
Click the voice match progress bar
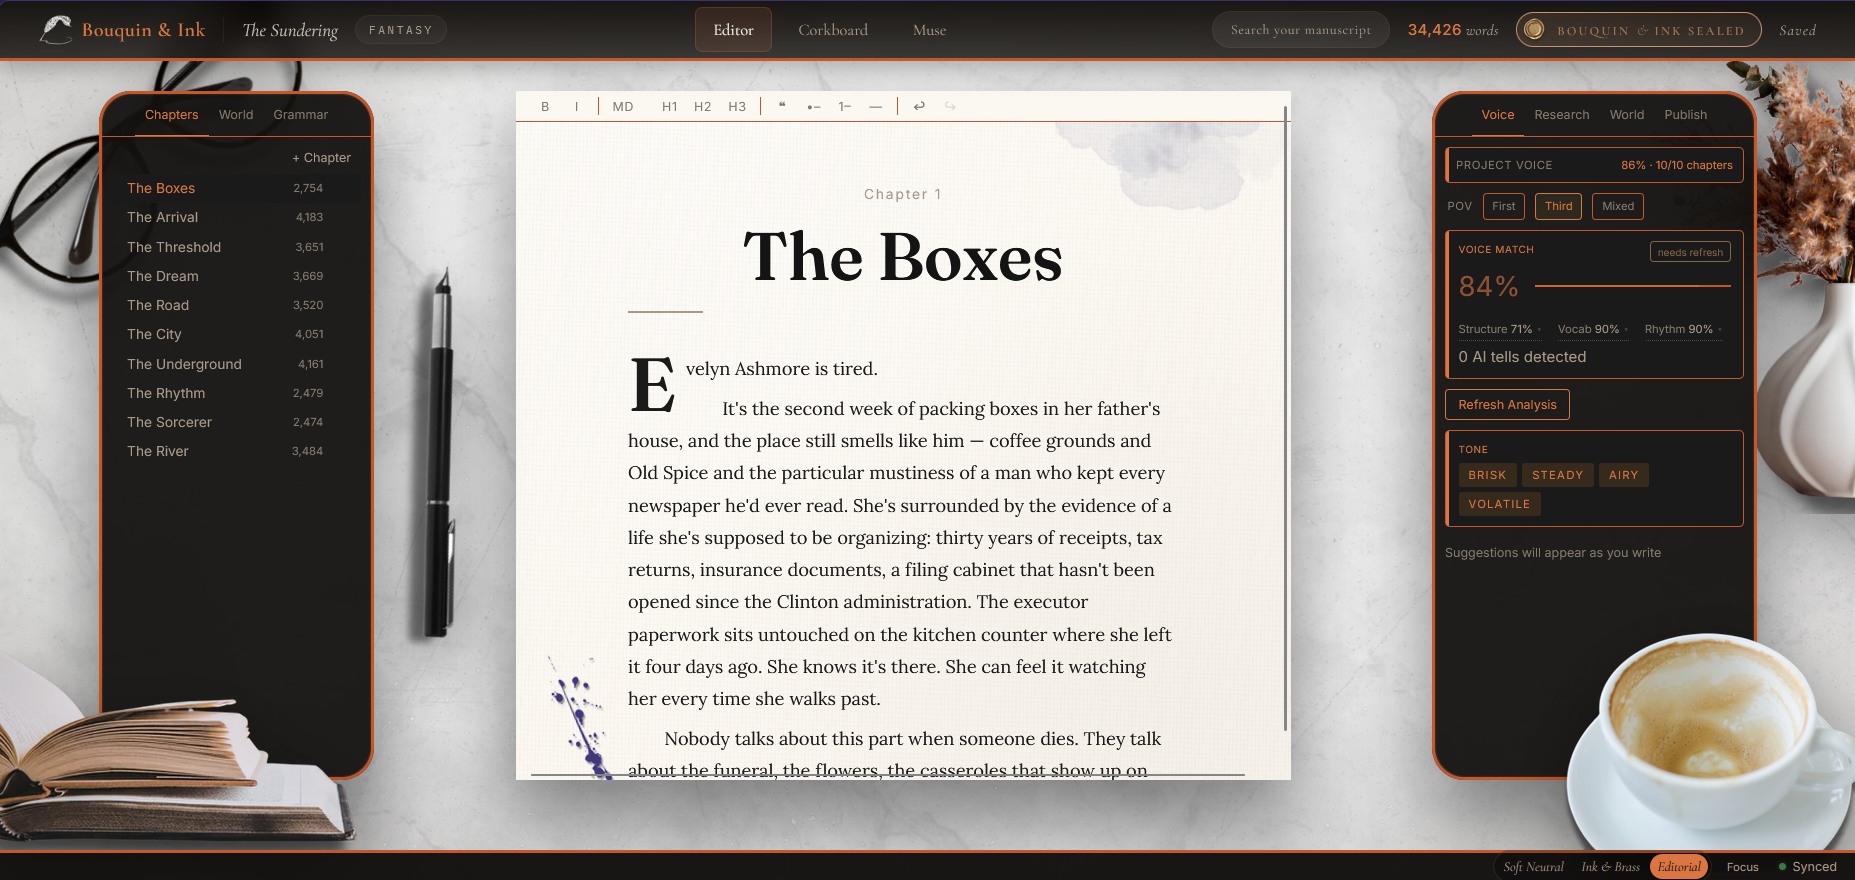coord(1632,286)
